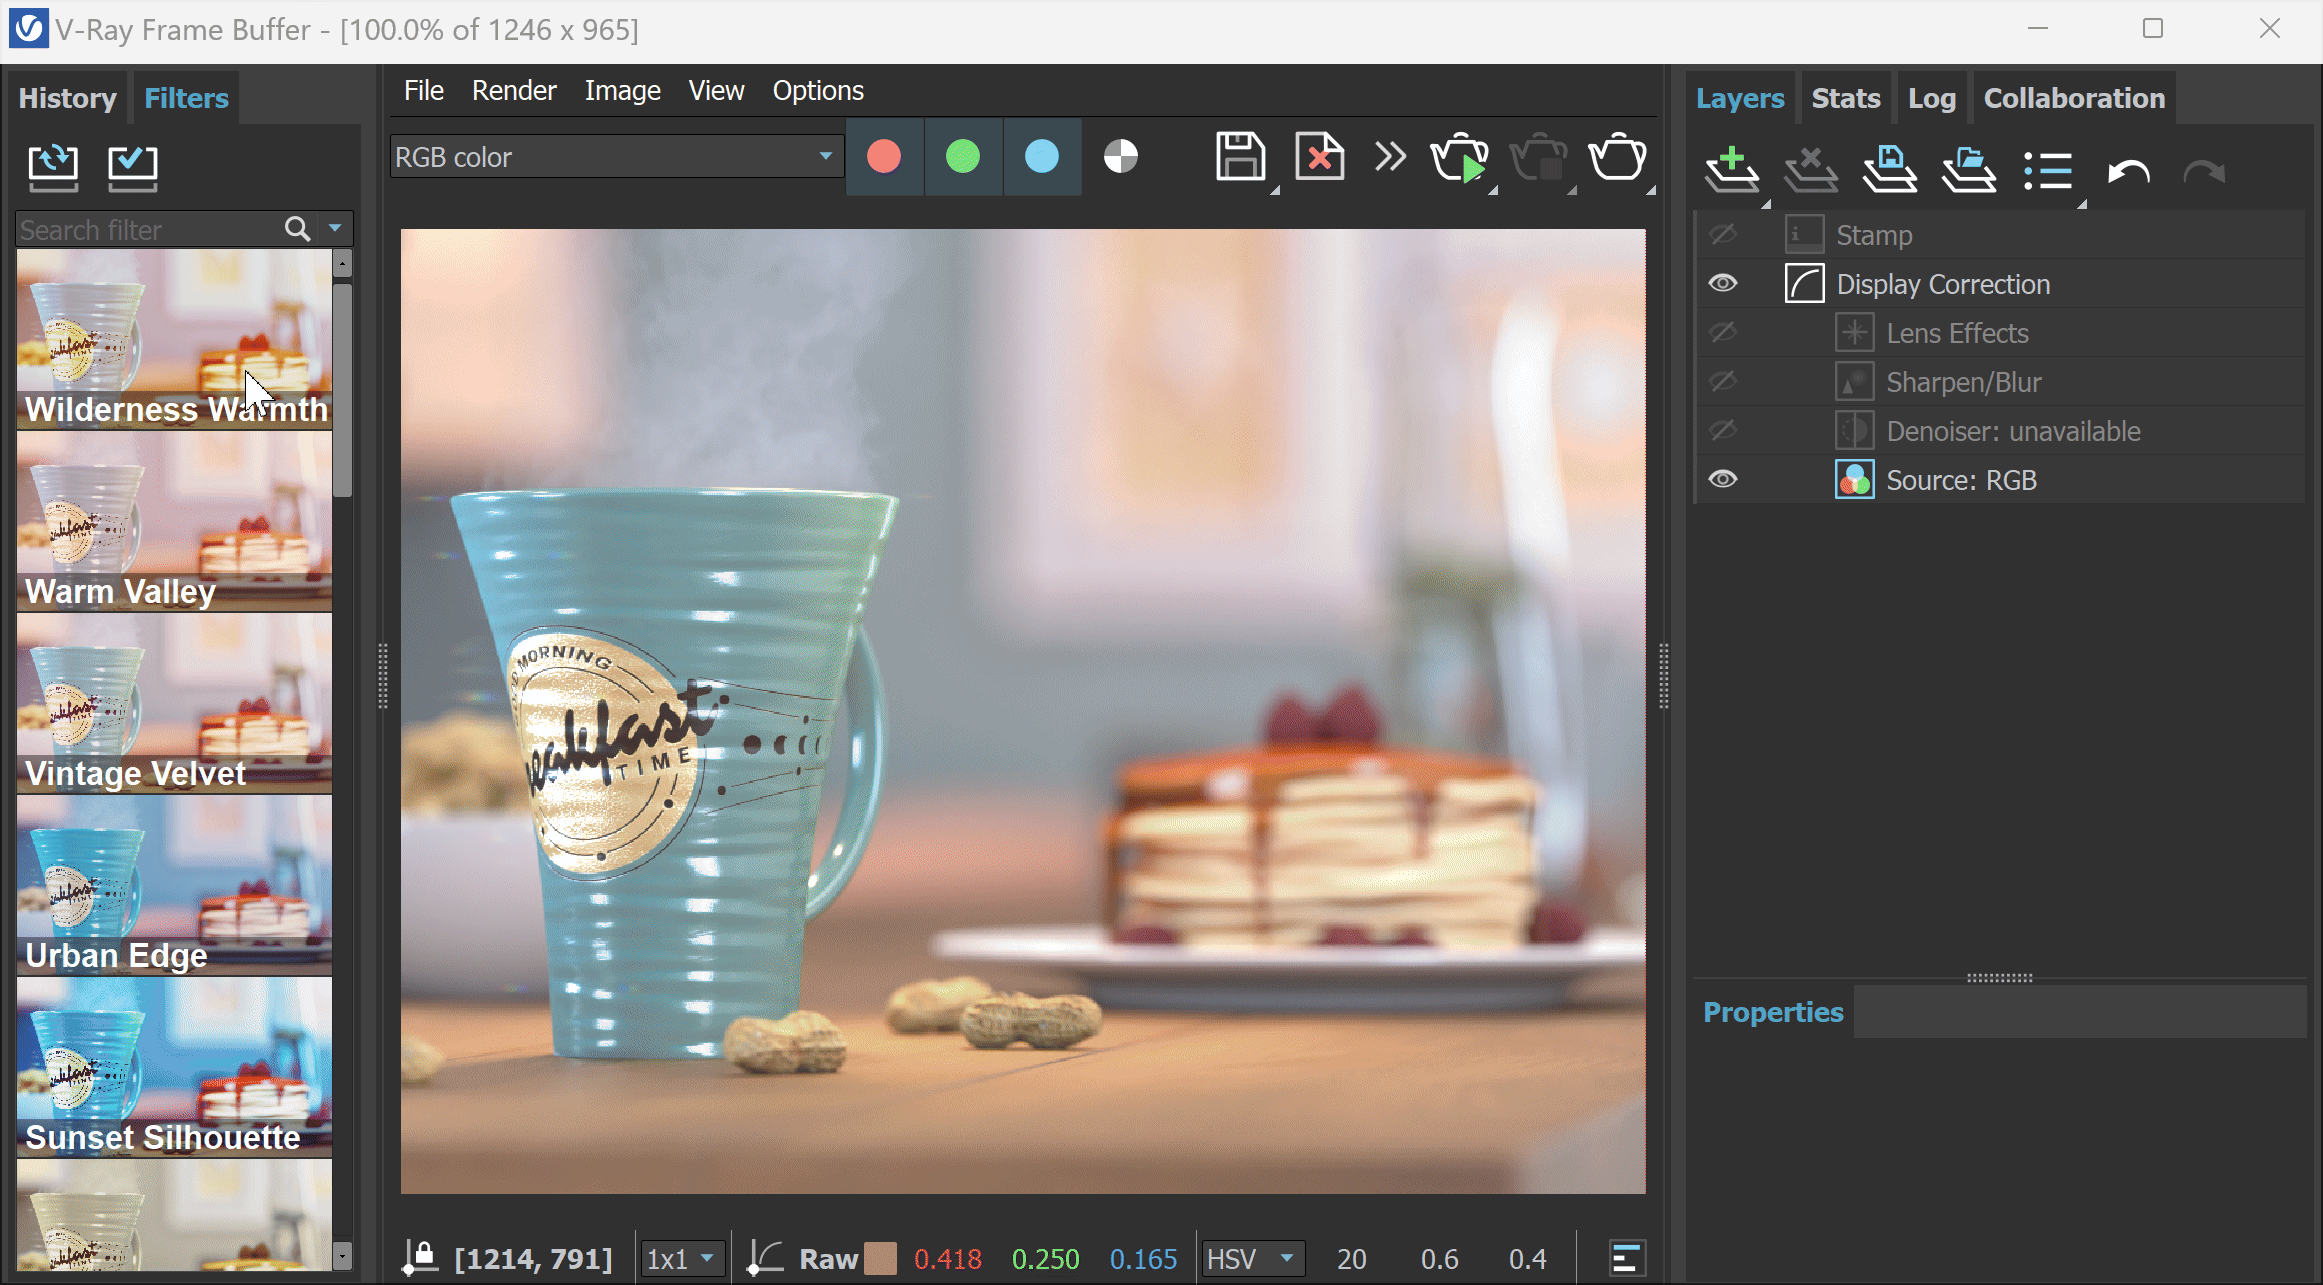Select the Stamp layer icon
The width and height of the screenshot is (2323, 1285).
1804,235
